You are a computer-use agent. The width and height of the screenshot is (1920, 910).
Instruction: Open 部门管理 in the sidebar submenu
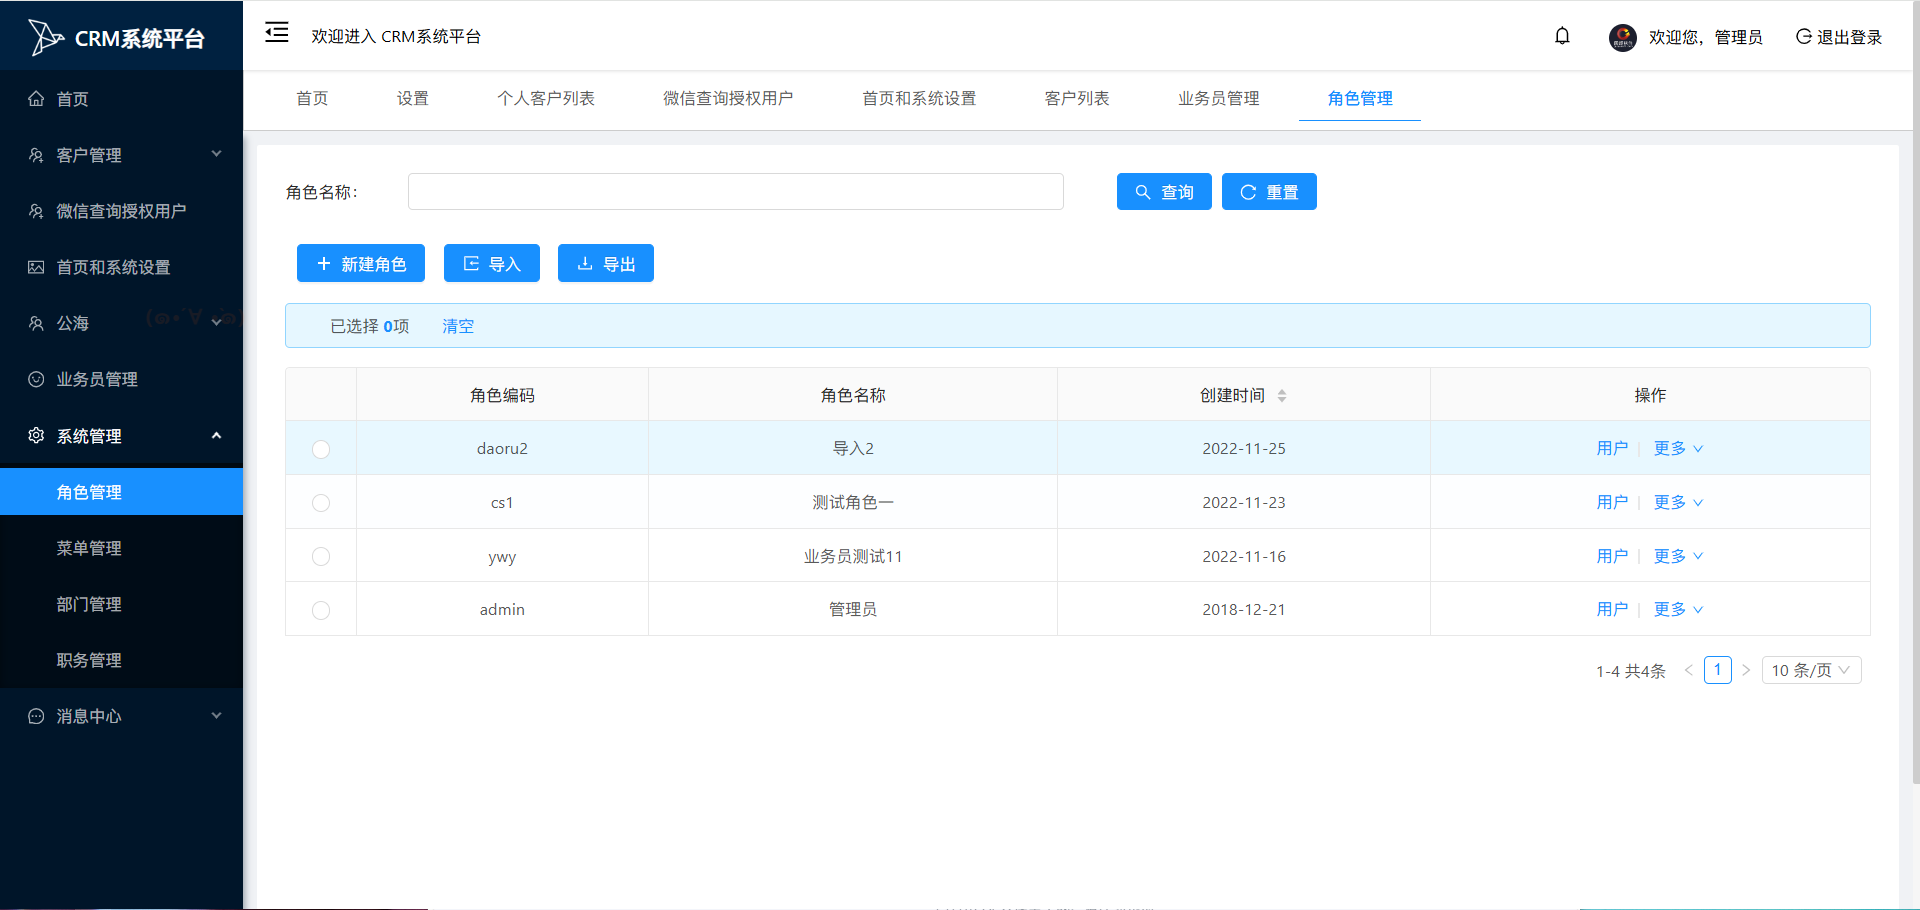point(121,604)
